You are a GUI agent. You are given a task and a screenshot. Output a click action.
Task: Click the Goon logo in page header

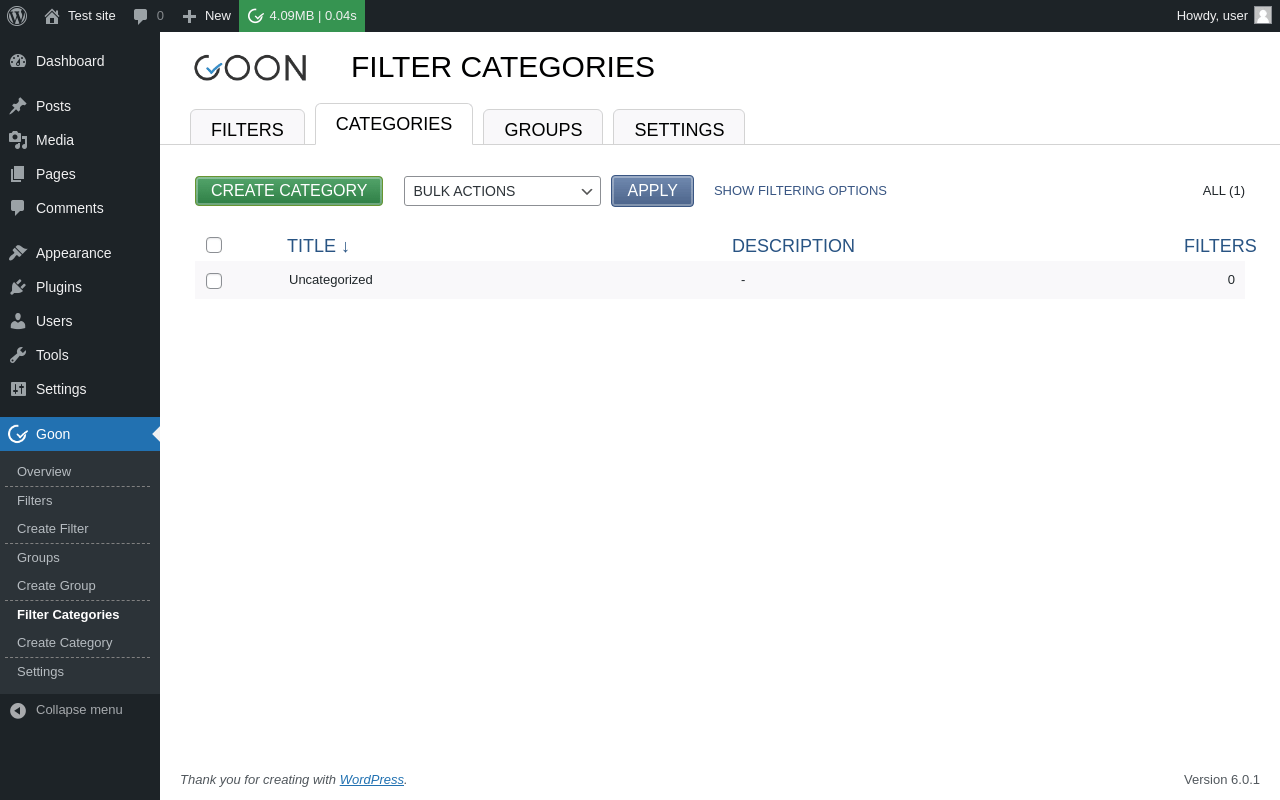(250, 68)
